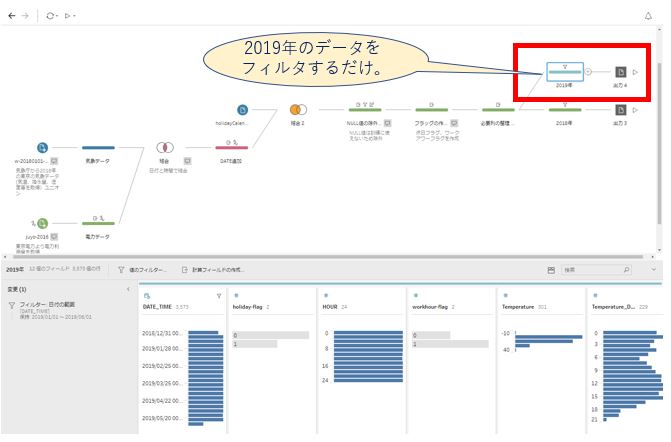Click the filter icon on DATE_TIME column

pyautogui.click(x=219, y=296)
